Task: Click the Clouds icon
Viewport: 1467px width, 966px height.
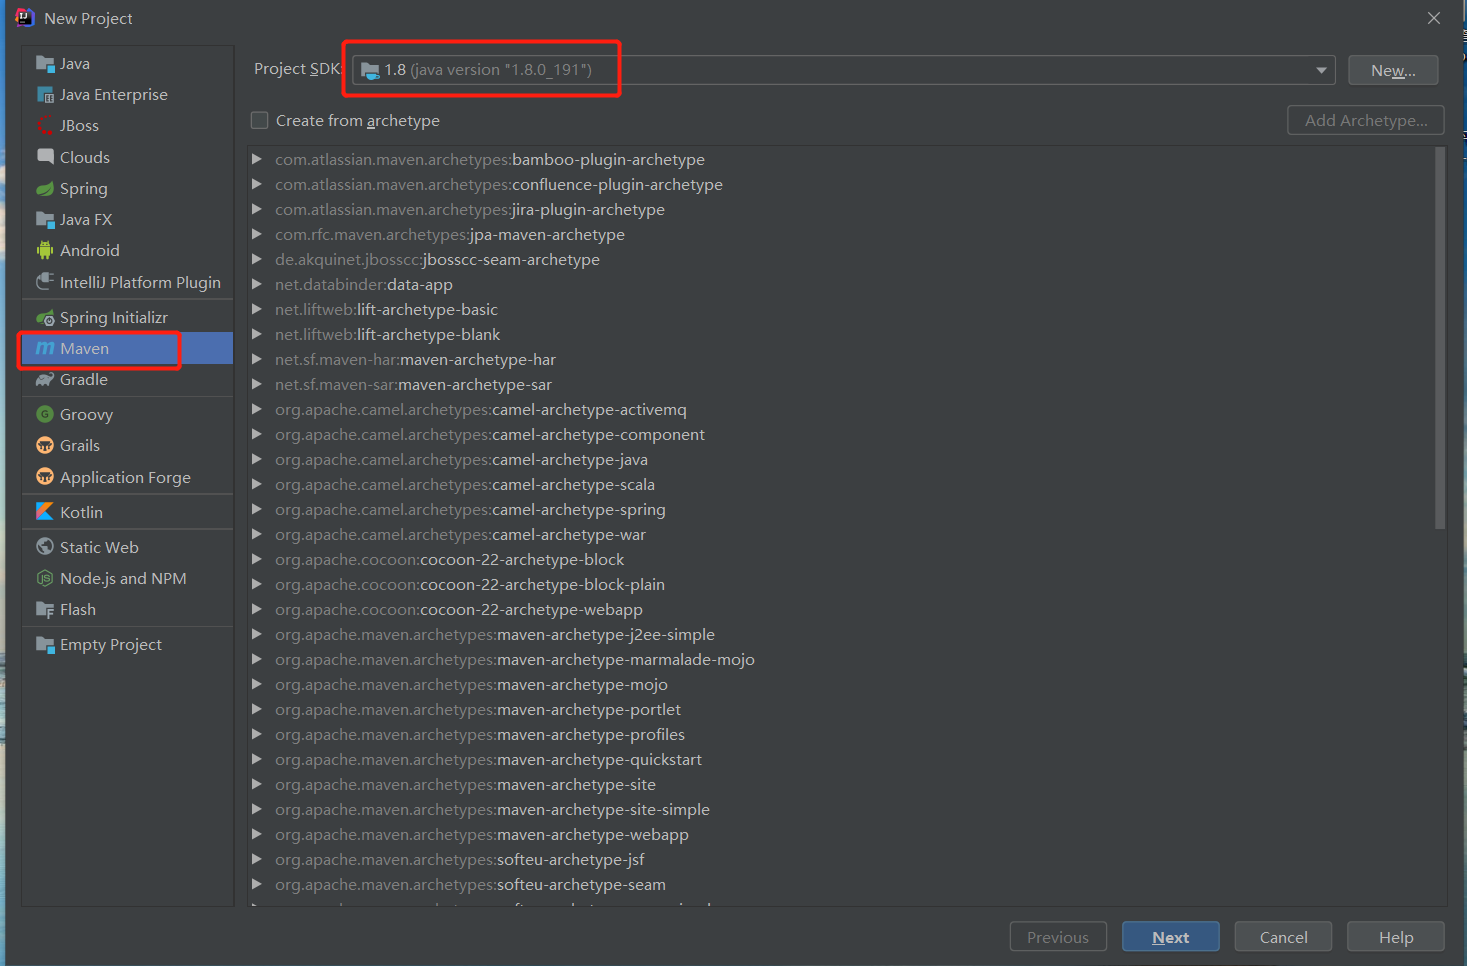Action: coord(45,157)
